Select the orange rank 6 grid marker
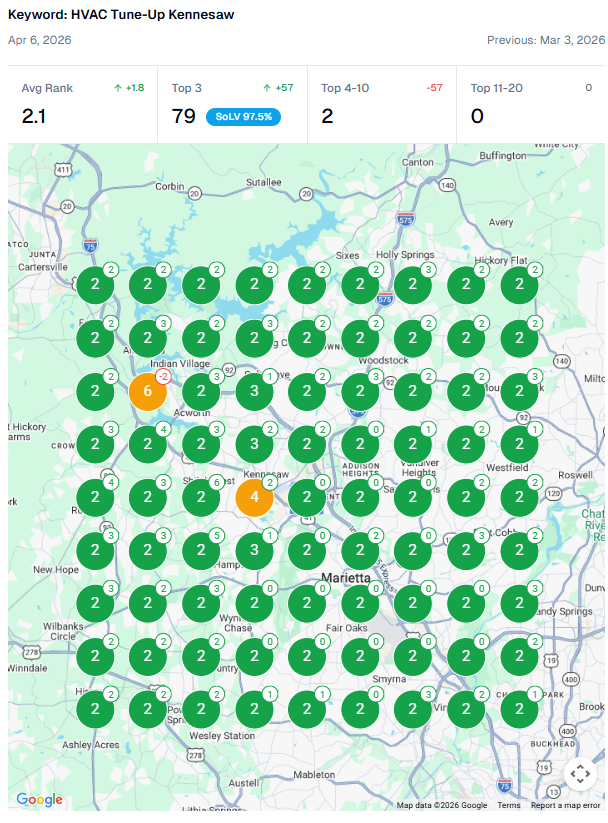 [x=148, y=391]
